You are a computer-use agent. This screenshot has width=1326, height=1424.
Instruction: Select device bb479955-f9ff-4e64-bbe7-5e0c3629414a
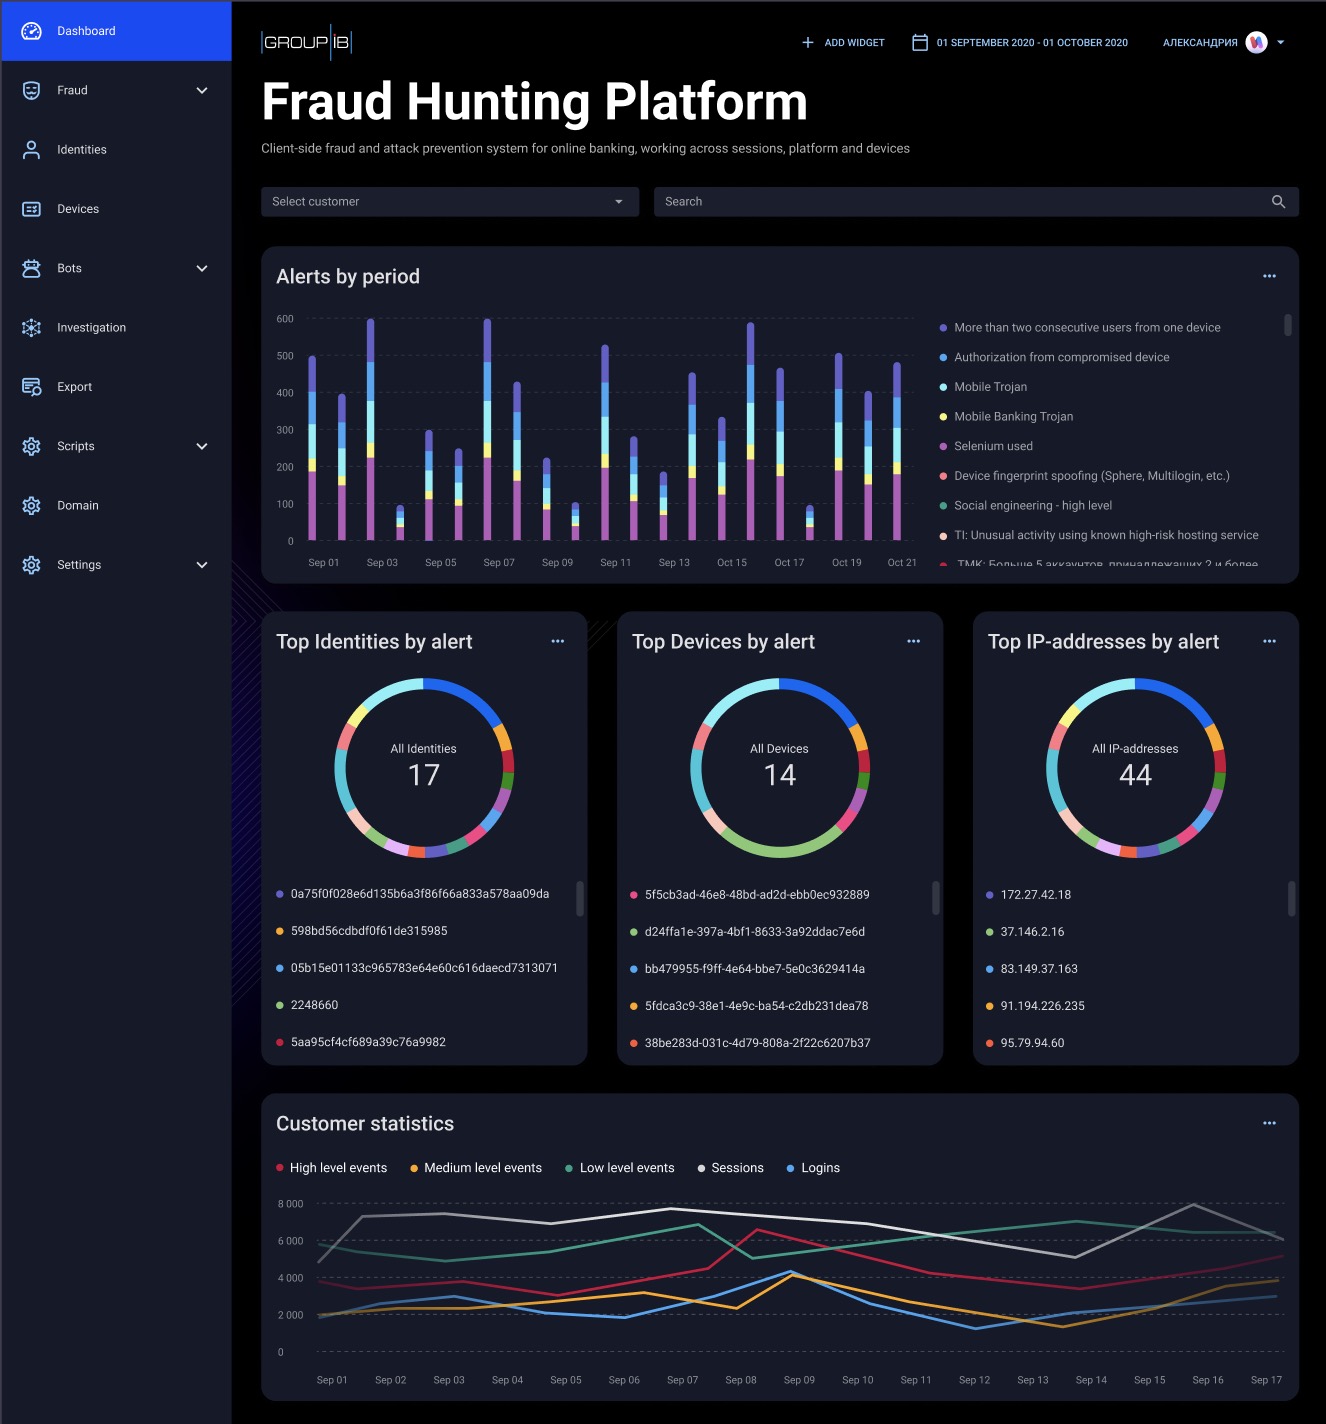tap(755, 969)
